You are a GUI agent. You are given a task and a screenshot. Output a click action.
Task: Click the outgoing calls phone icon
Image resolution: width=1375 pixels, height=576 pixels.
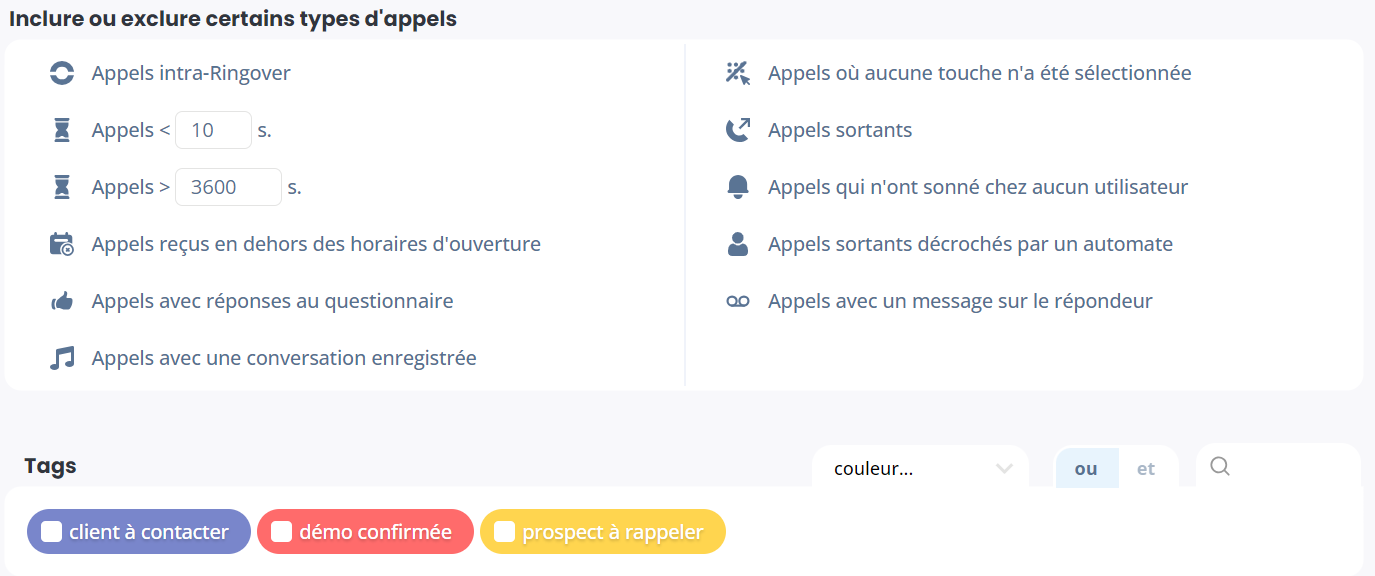(x=738, y=130)
